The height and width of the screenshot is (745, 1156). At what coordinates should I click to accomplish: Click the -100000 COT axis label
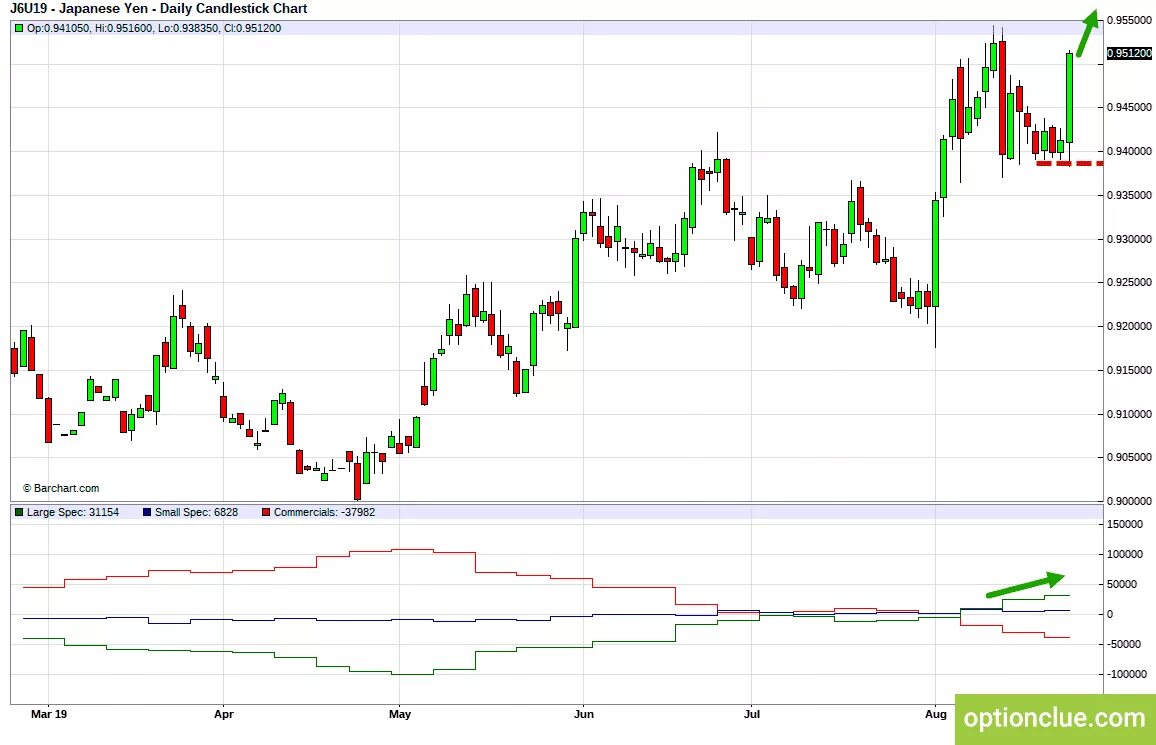click(x=1127, y=674)
